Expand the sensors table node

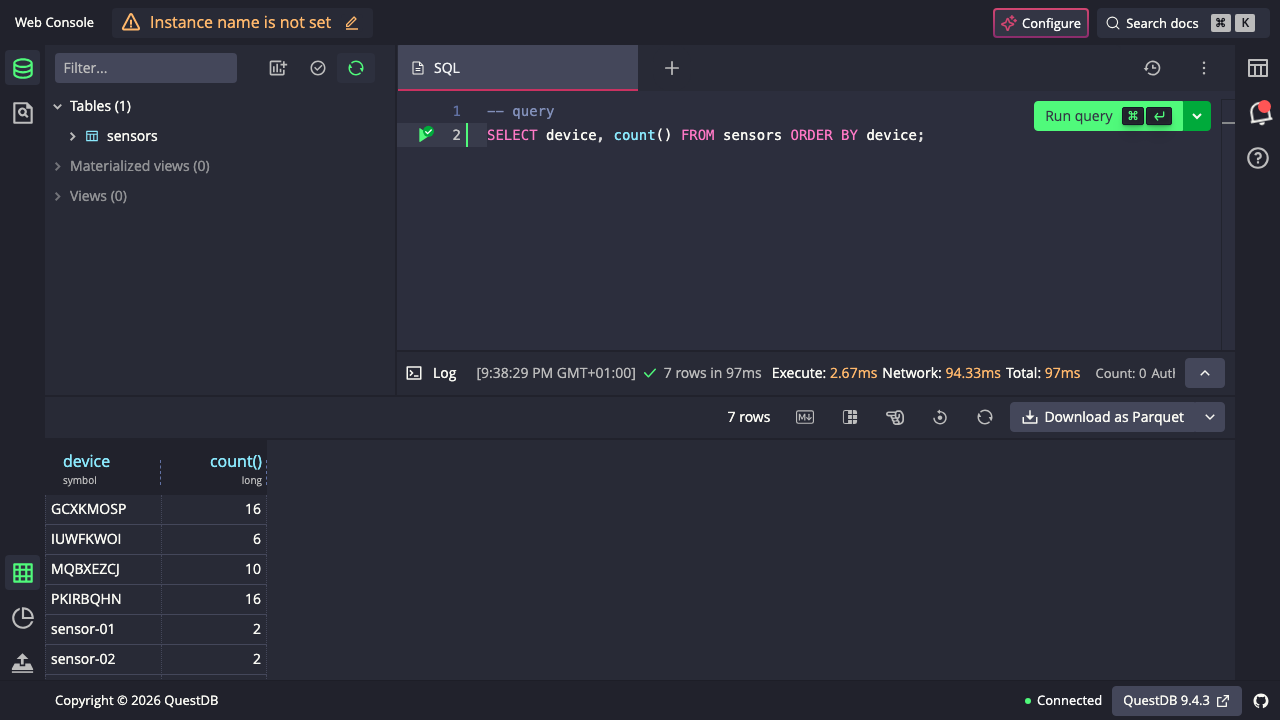(73, 136)
